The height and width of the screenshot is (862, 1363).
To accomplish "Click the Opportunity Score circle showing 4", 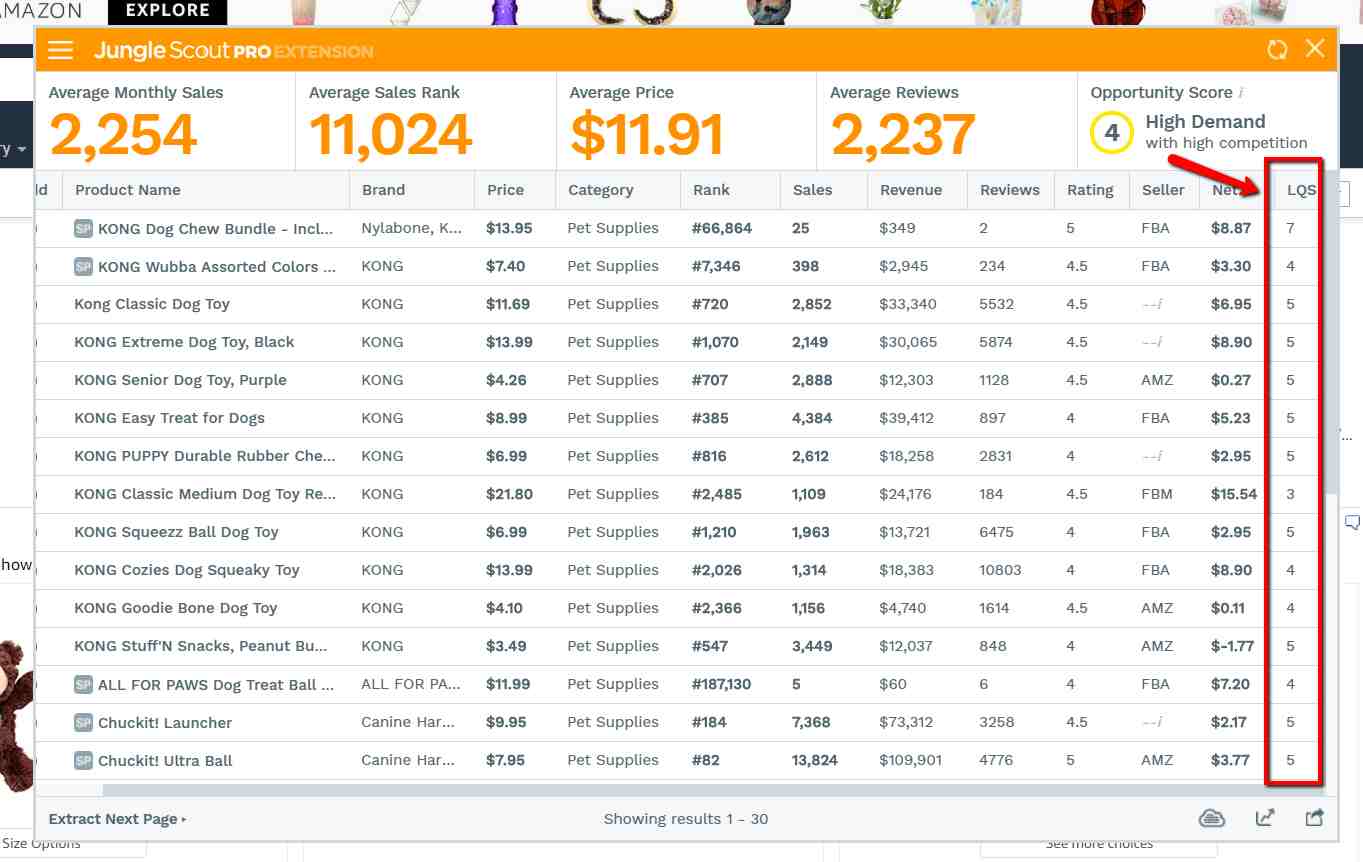I will [1111, 133].
